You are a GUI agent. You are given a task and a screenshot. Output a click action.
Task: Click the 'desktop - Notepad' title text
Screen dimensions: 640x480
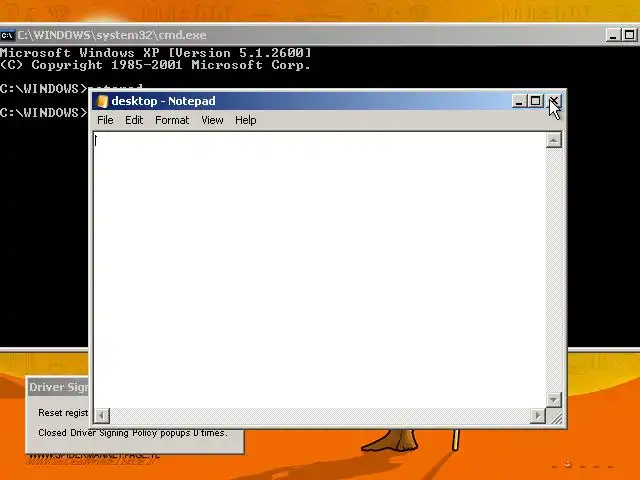(x=163, y=101)
